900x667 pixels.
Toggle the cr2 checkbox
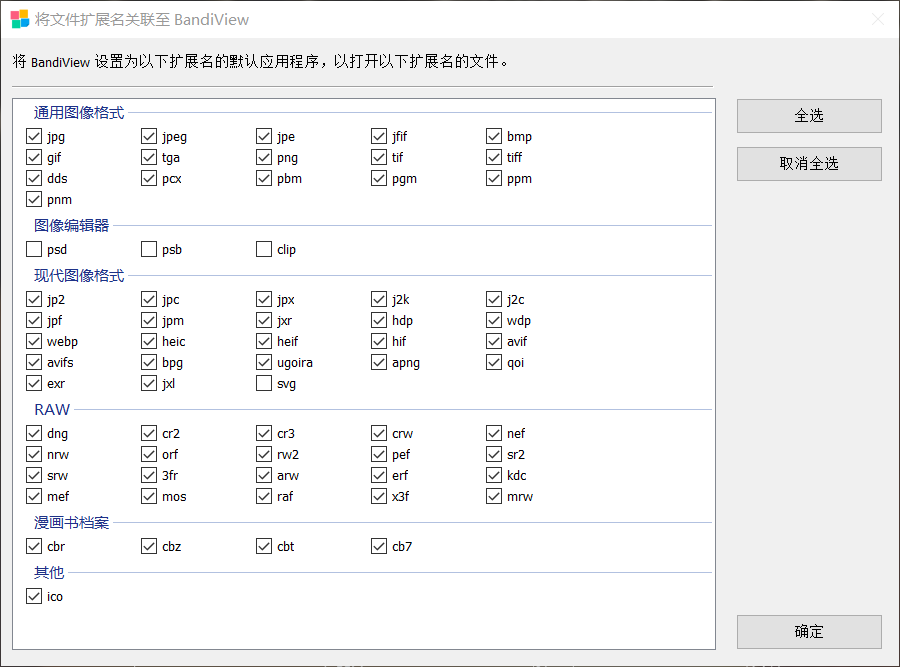click(149, 433)
